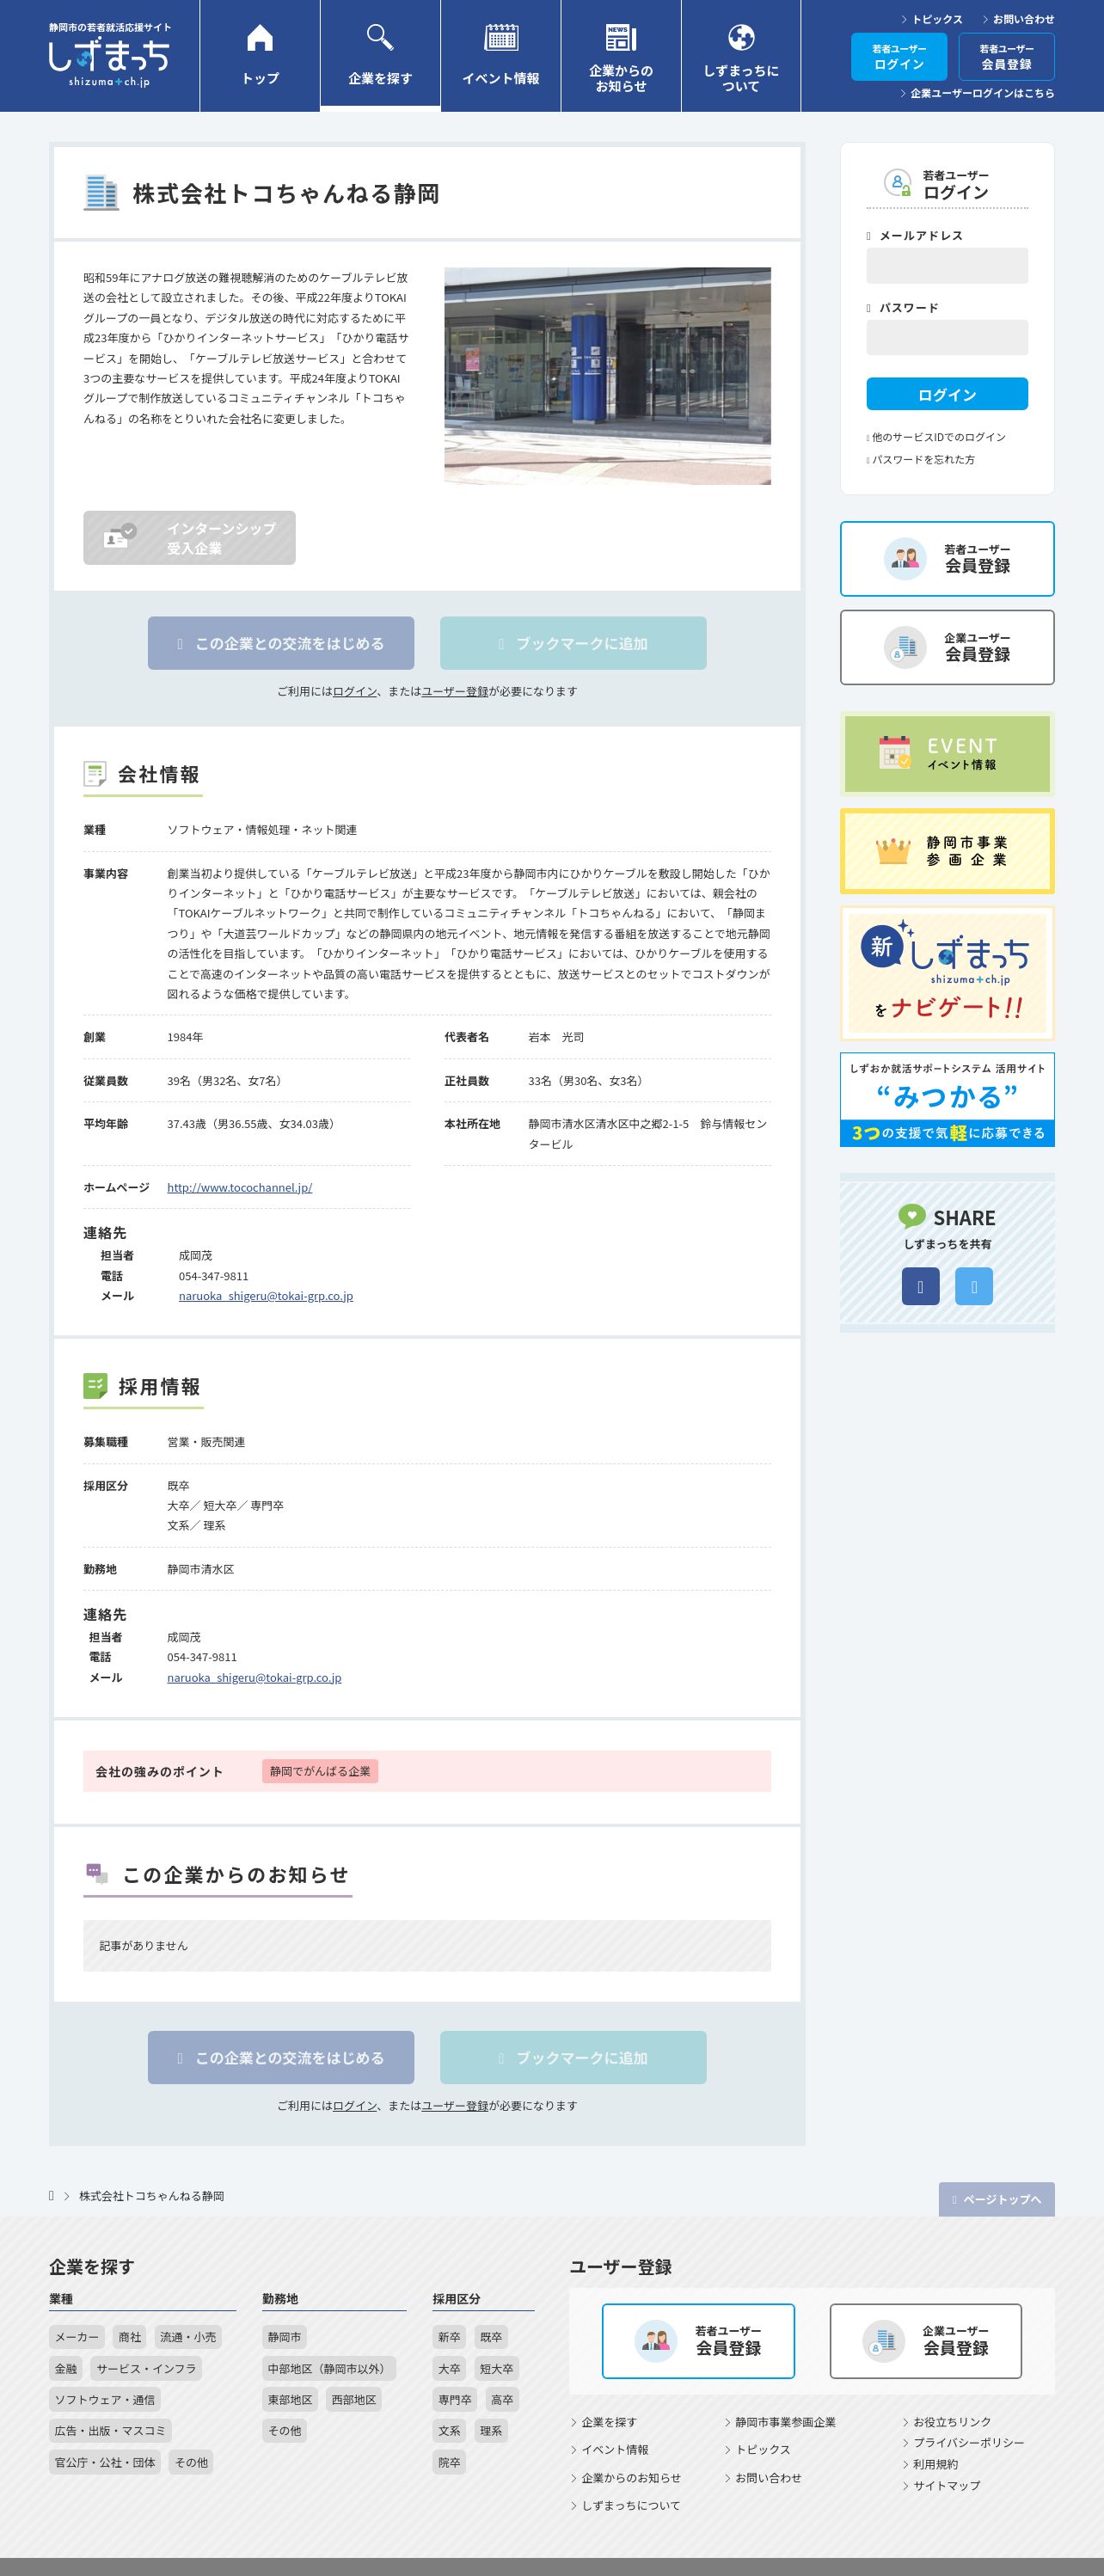
Task: Click the sidebar blue ログイン button
Action: (947, 394)
